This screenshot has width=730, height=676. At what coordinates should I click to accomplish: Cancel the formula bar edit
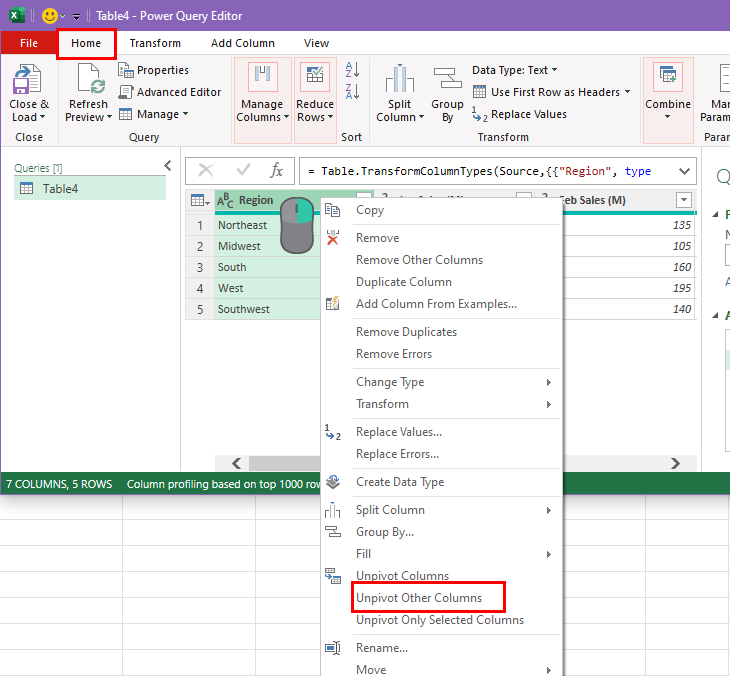[206, 170]
